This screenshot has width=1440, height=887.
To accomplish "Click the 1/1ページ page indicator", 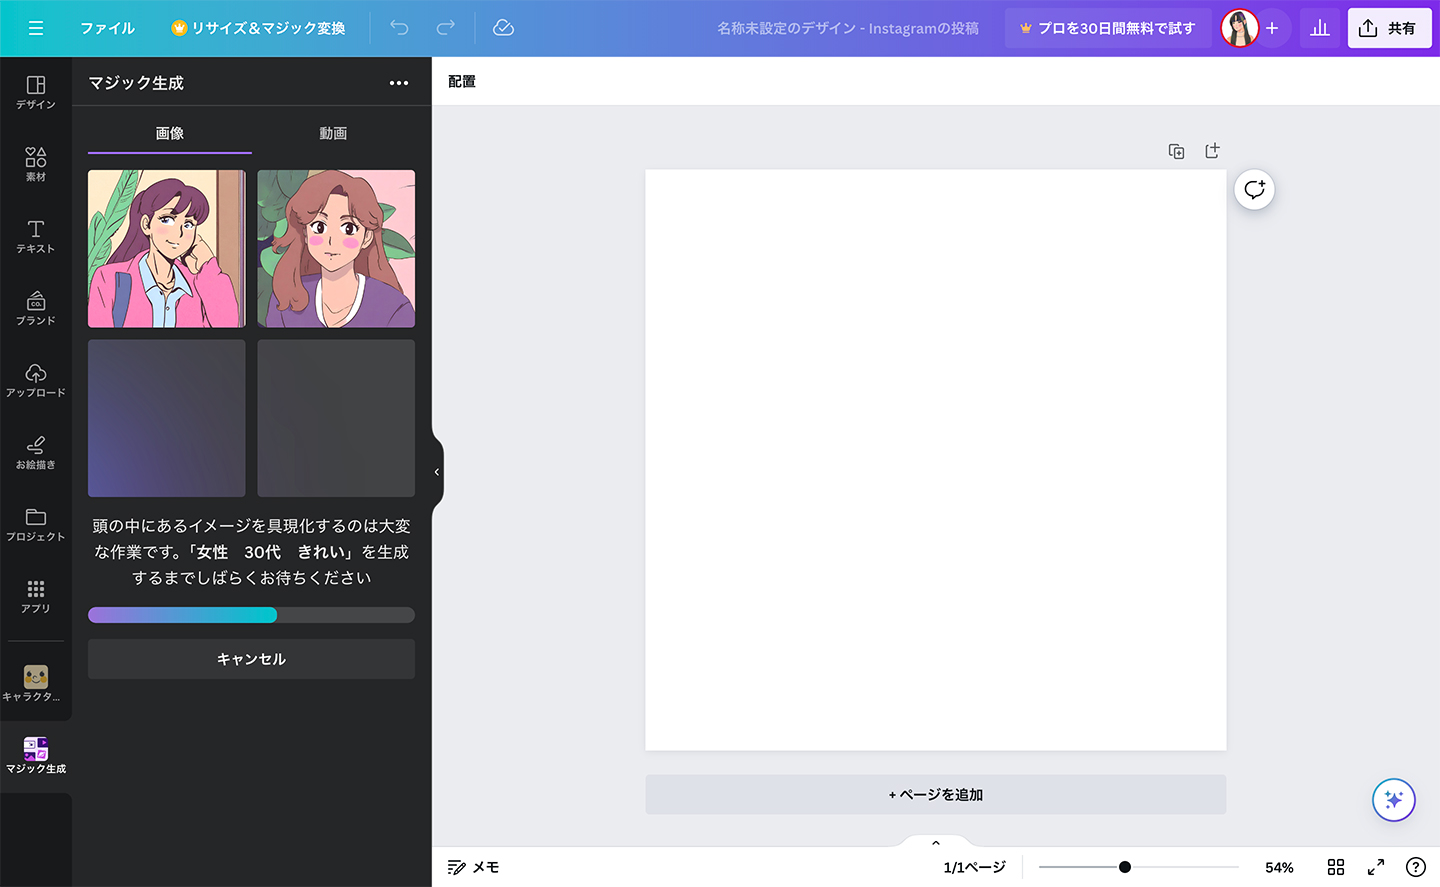I will (975, 867).
